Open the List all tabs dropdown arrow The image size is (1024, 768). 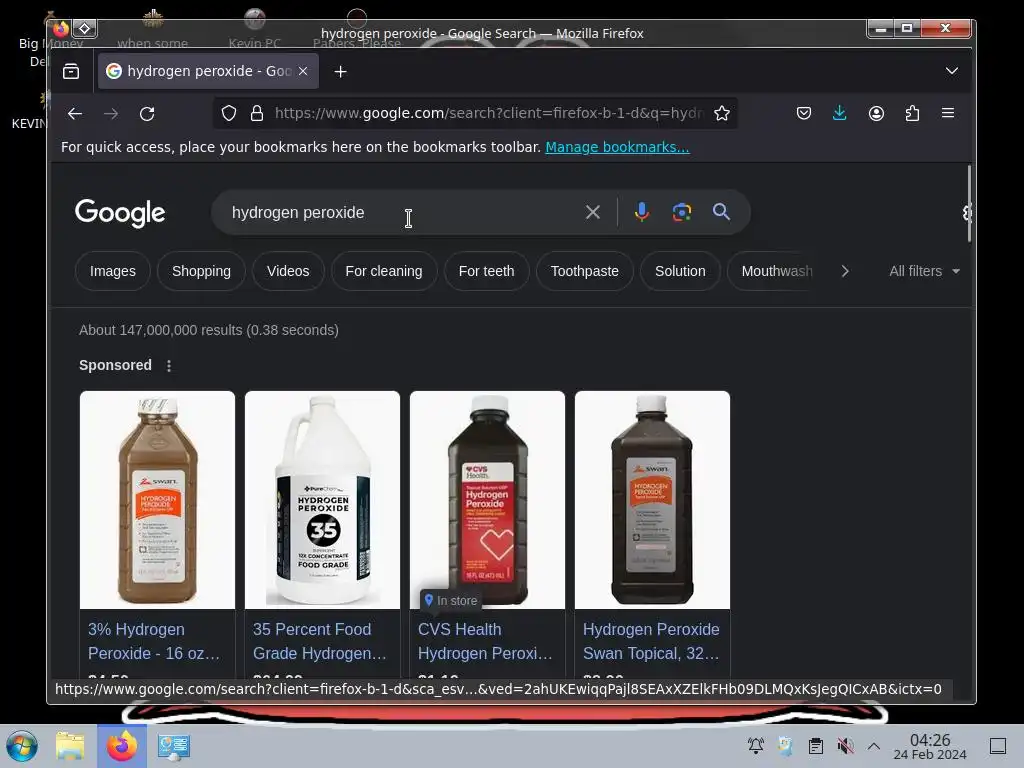952,71
